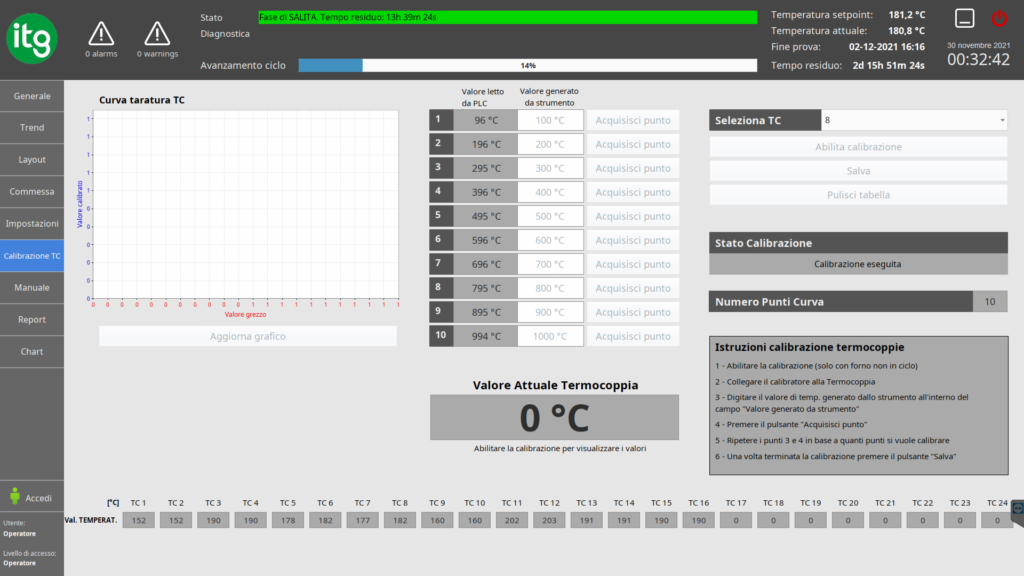Click Acquisisci punto for row 4
This screenshot has width=1024, height=576.
(x=633, y=192)
